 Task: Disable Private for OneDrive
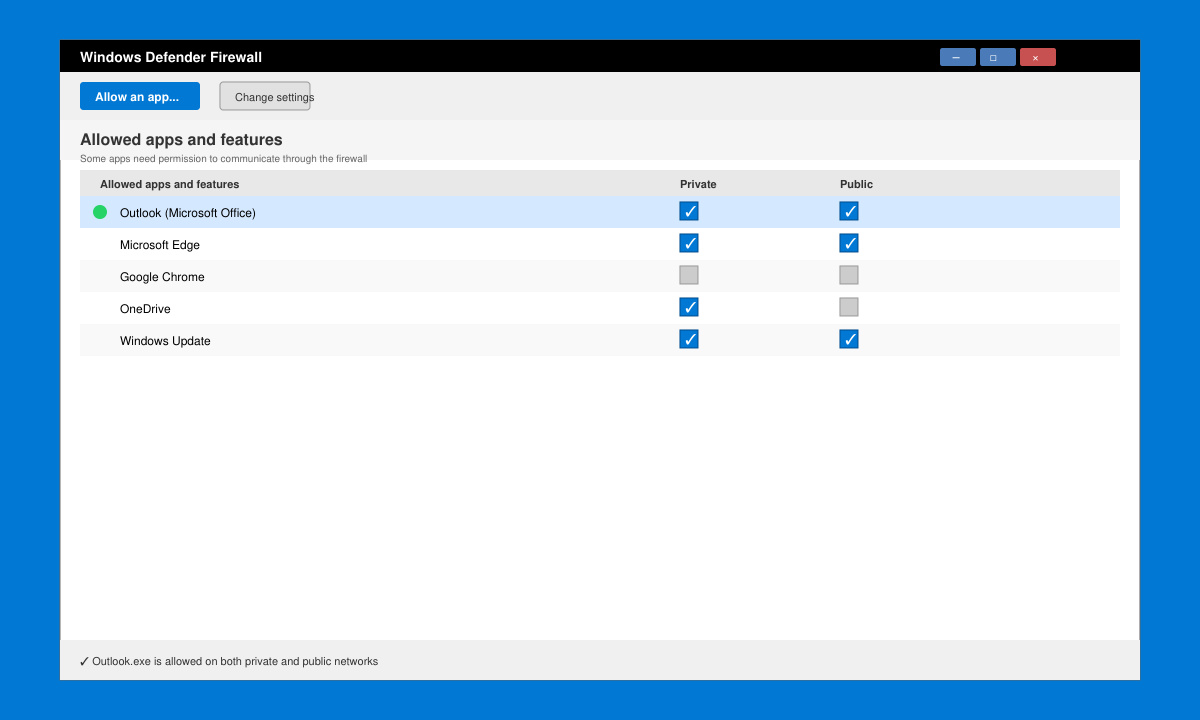click(x=689, y=307)
